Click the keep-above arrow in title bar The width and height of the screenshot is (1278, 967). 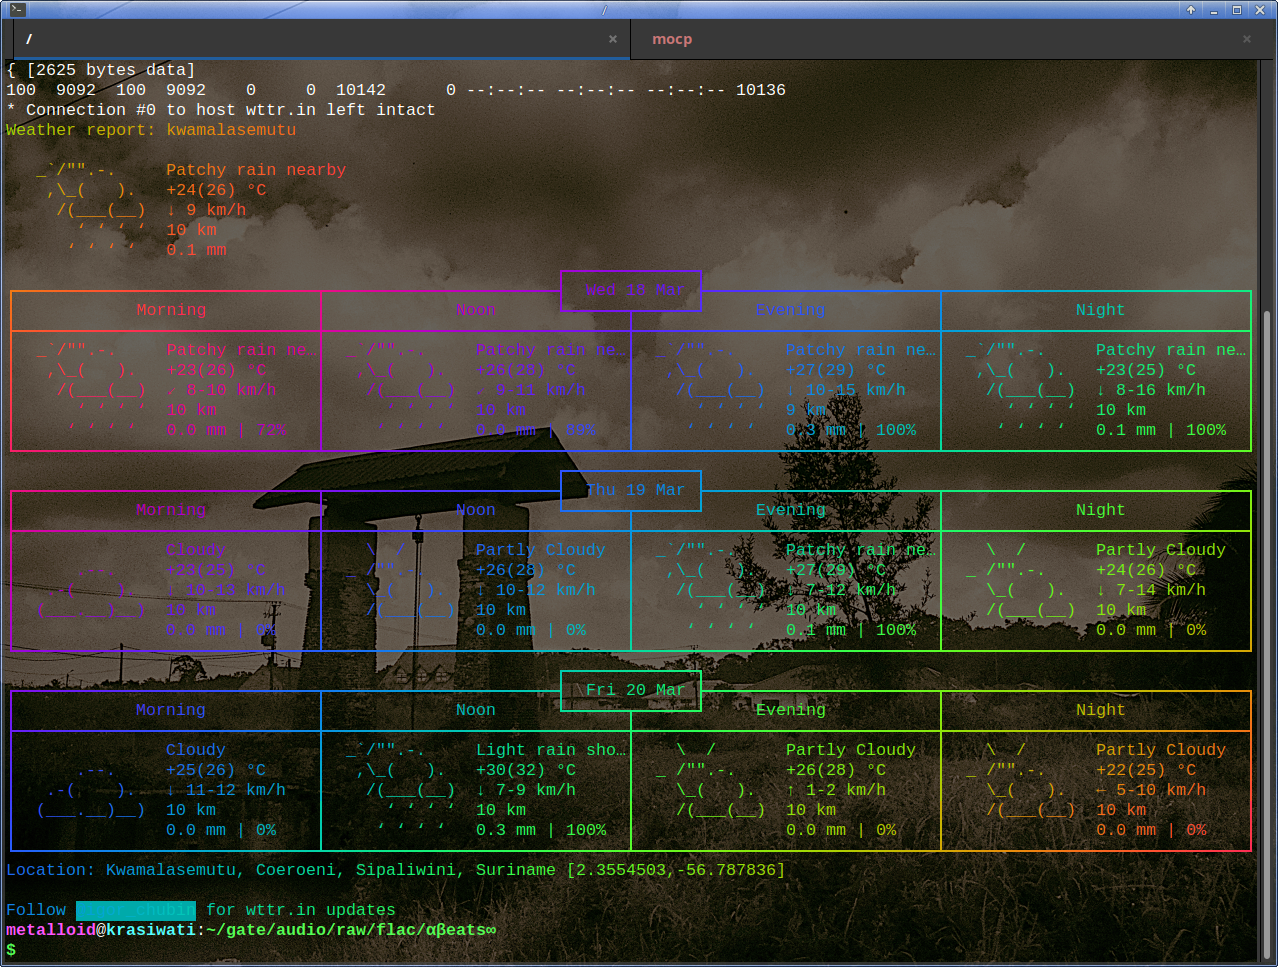(1191, 9)
